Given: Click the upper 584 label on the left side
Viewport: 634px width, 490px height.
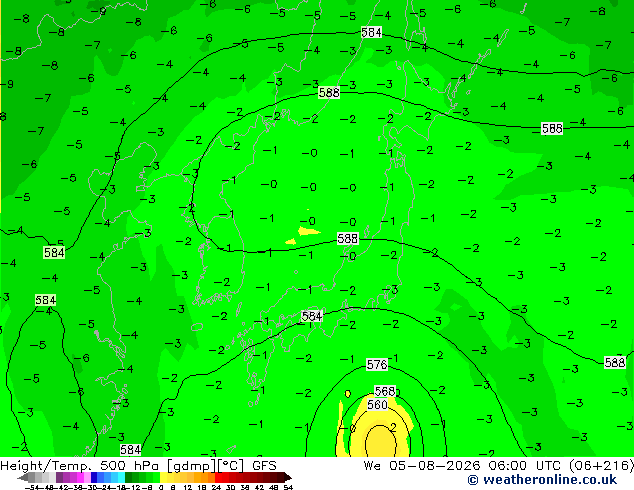Looking at the screenshot, I should (54, 253).
